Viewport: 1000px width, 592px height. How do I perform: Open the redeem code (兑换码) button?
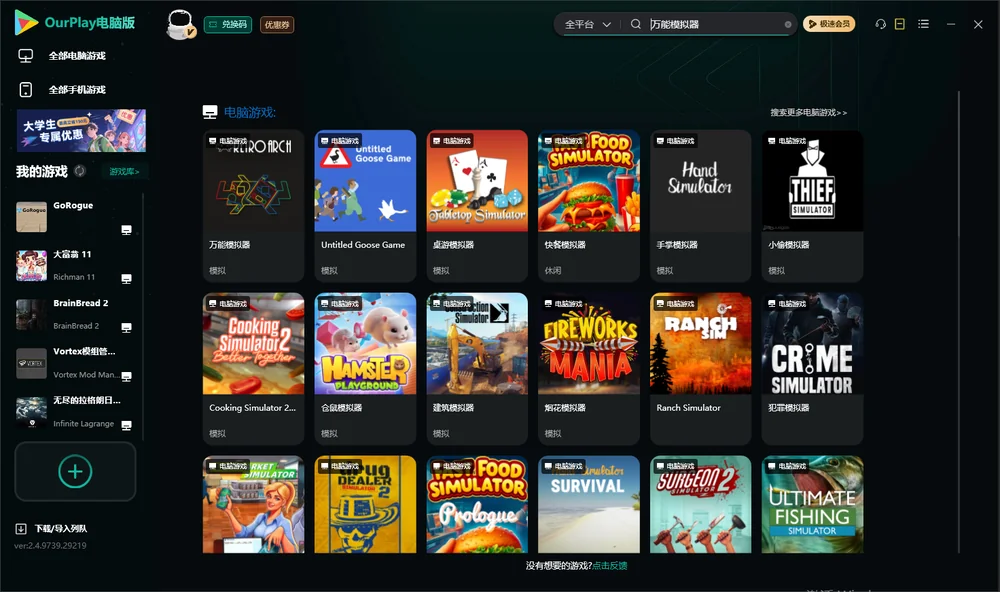pos(228,25)
